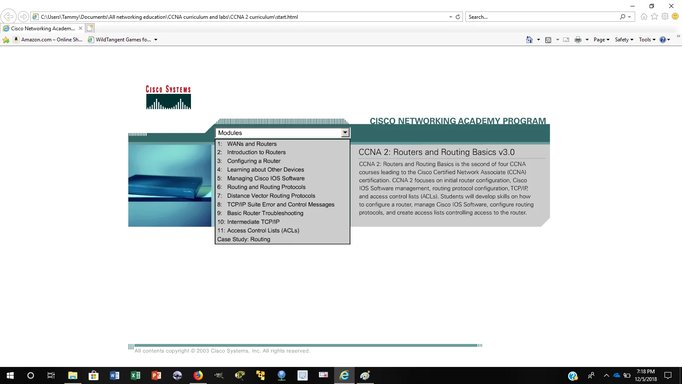Open WildTangent Games favorites bar link
Screen dimensions: 682x384
click(x=120, y=40)
